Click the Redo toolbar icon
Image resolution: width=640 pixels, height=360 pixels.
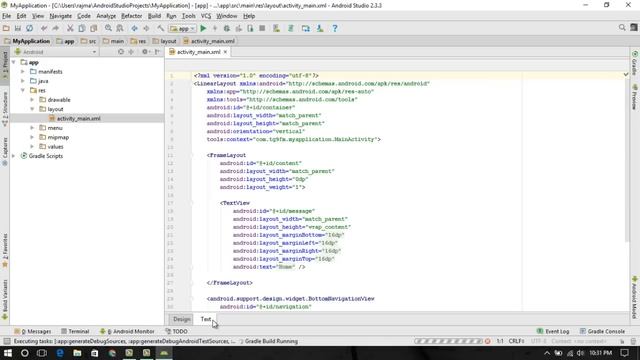tap(56, 28)
